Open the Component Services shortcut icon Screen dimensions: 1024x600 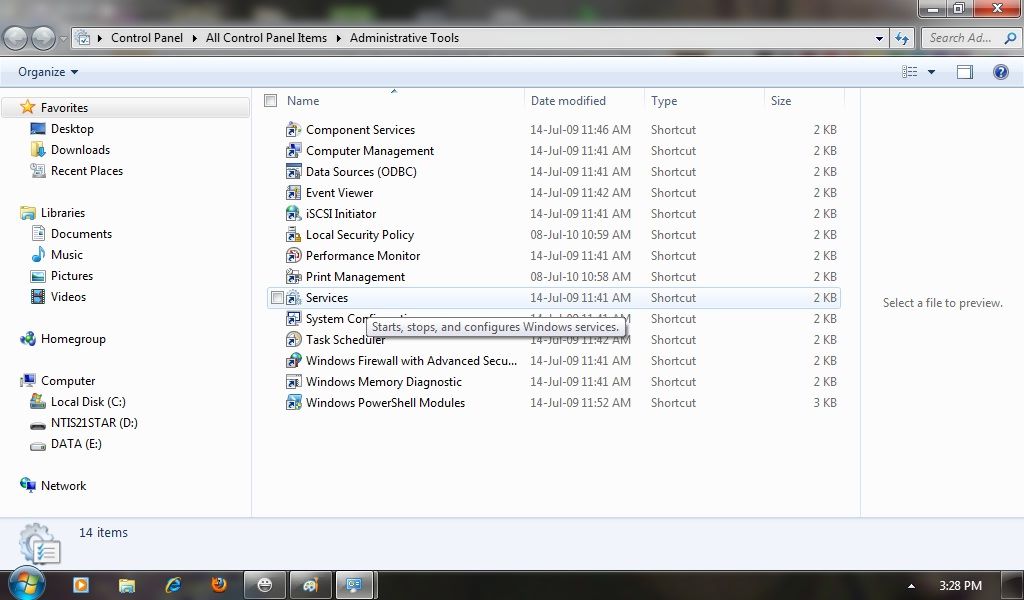tap(293, 130)
